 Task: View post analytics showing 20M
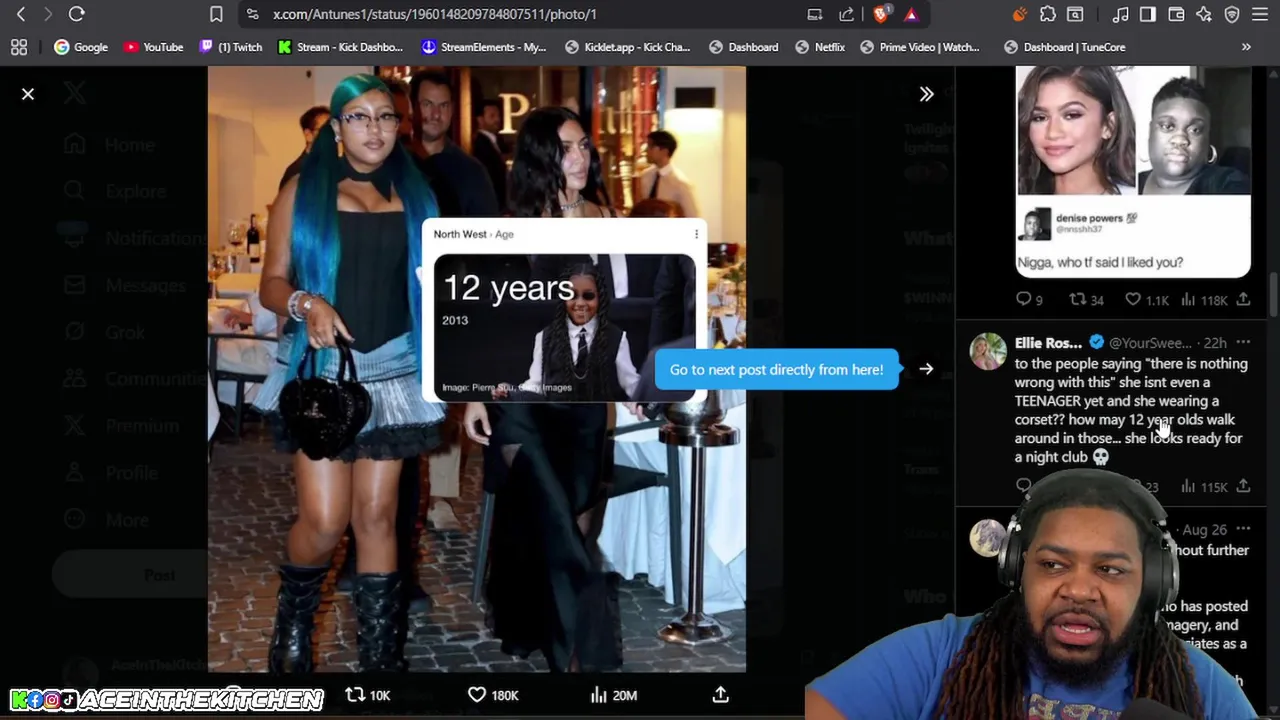pos(613,695)
